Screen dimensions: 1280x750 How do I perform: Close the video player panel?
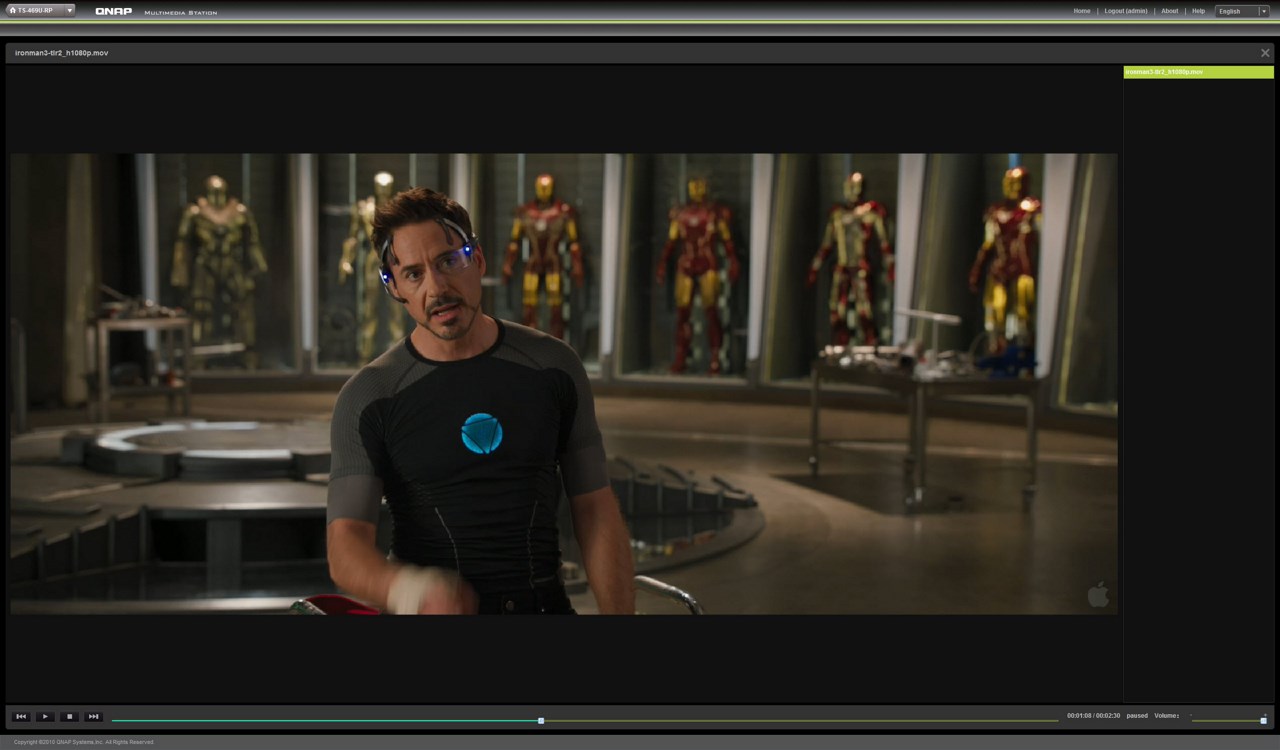point(1265,53)
